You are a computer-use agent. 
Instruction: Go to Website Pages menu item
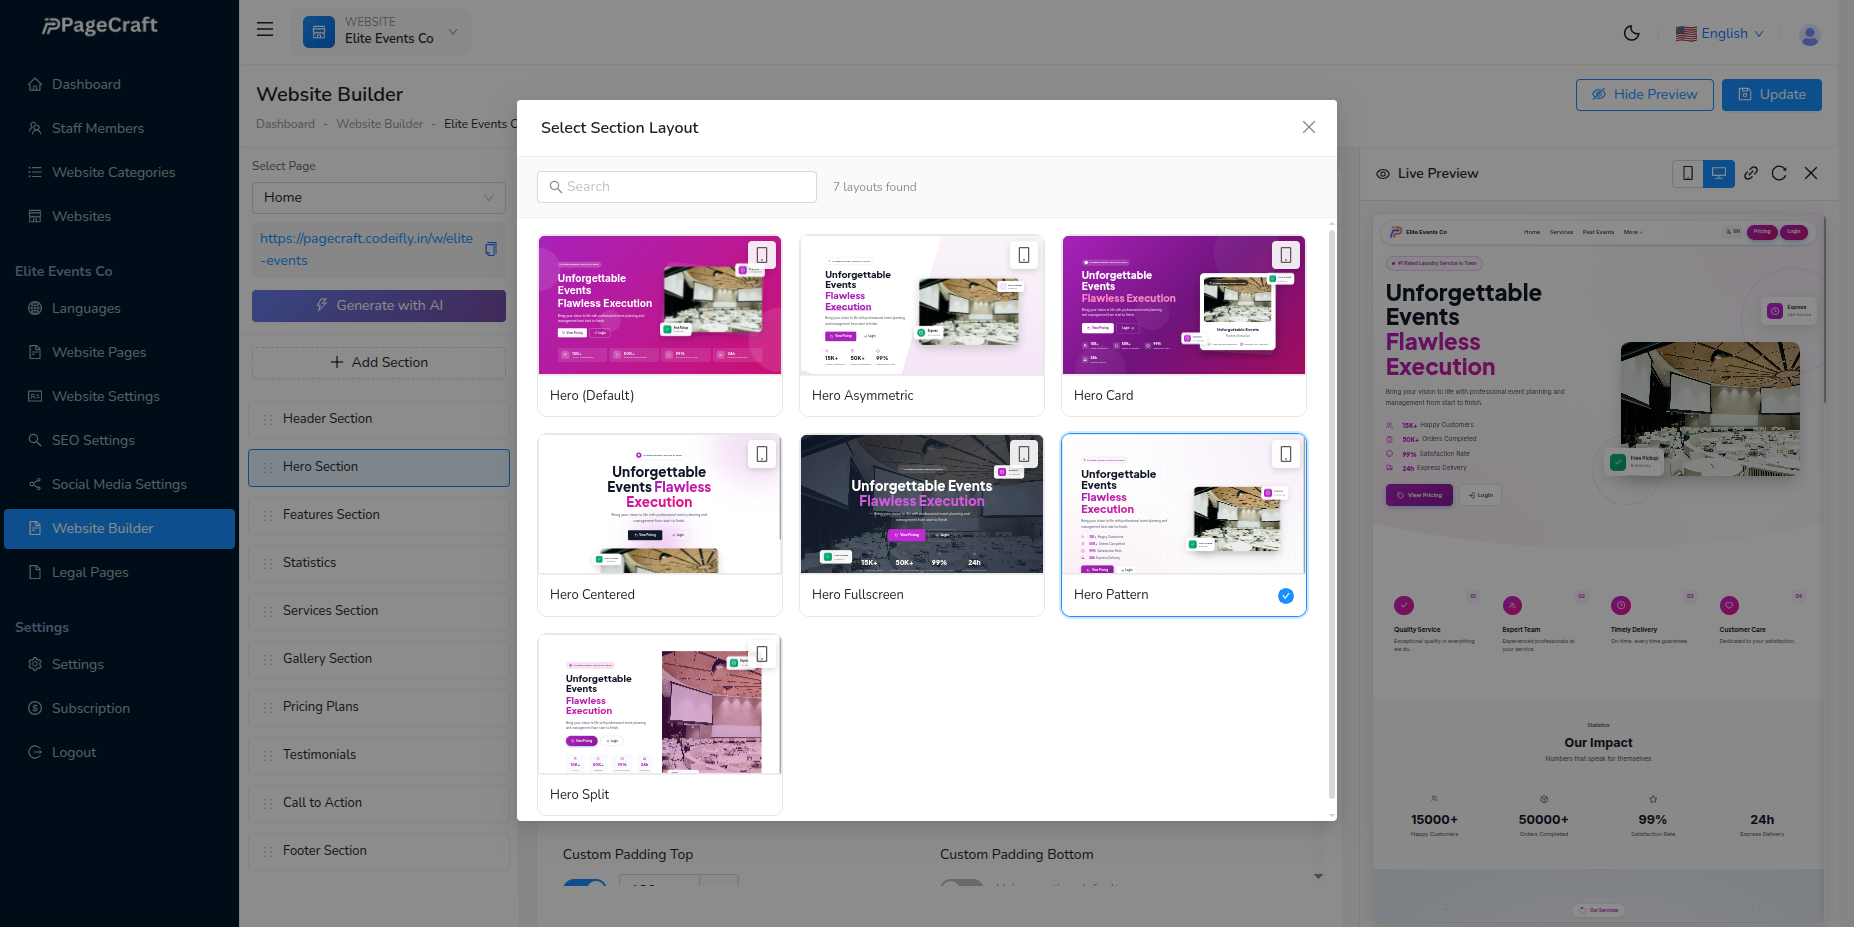coord(99,352)
